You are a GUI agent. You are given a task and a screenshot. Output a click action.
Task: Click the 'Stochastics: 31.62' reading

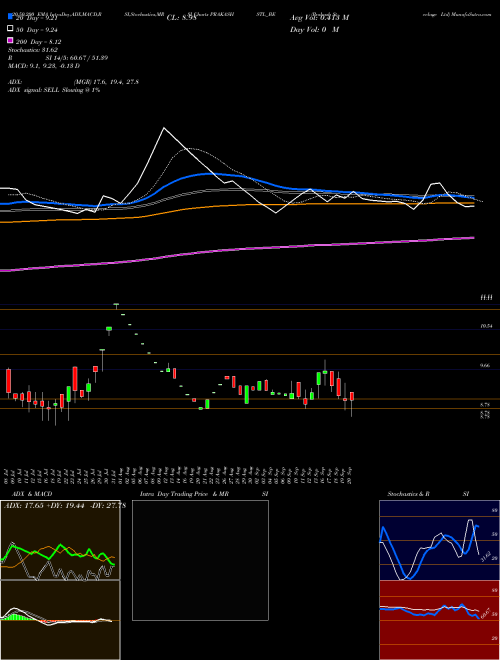33,50
